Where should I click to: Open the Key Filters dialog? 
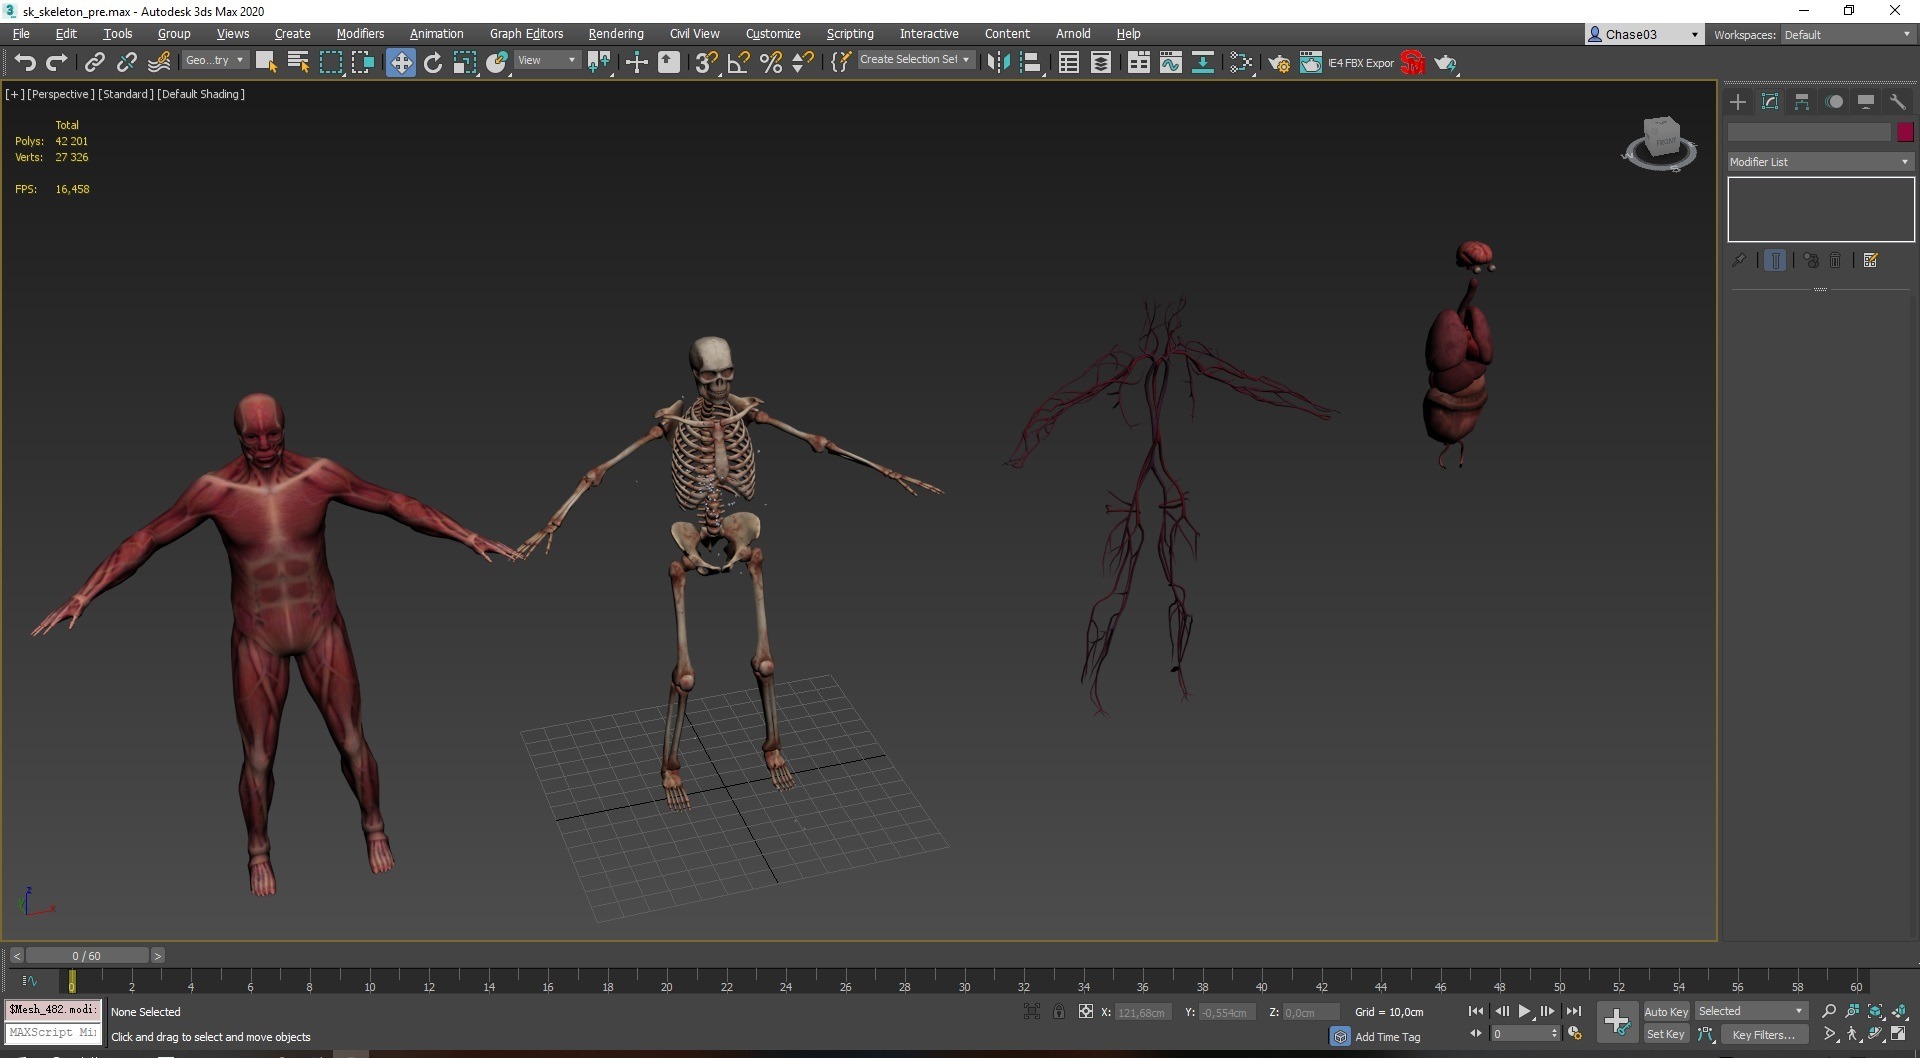click(1763, 1035)
